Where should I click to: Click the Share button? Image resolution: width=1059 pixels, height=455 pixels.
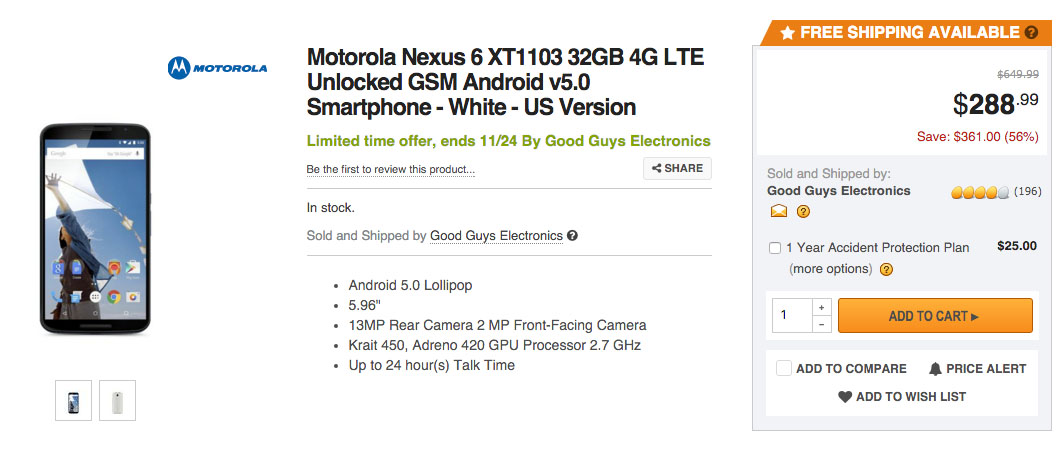pyautogui.click(x=677, y=168)
